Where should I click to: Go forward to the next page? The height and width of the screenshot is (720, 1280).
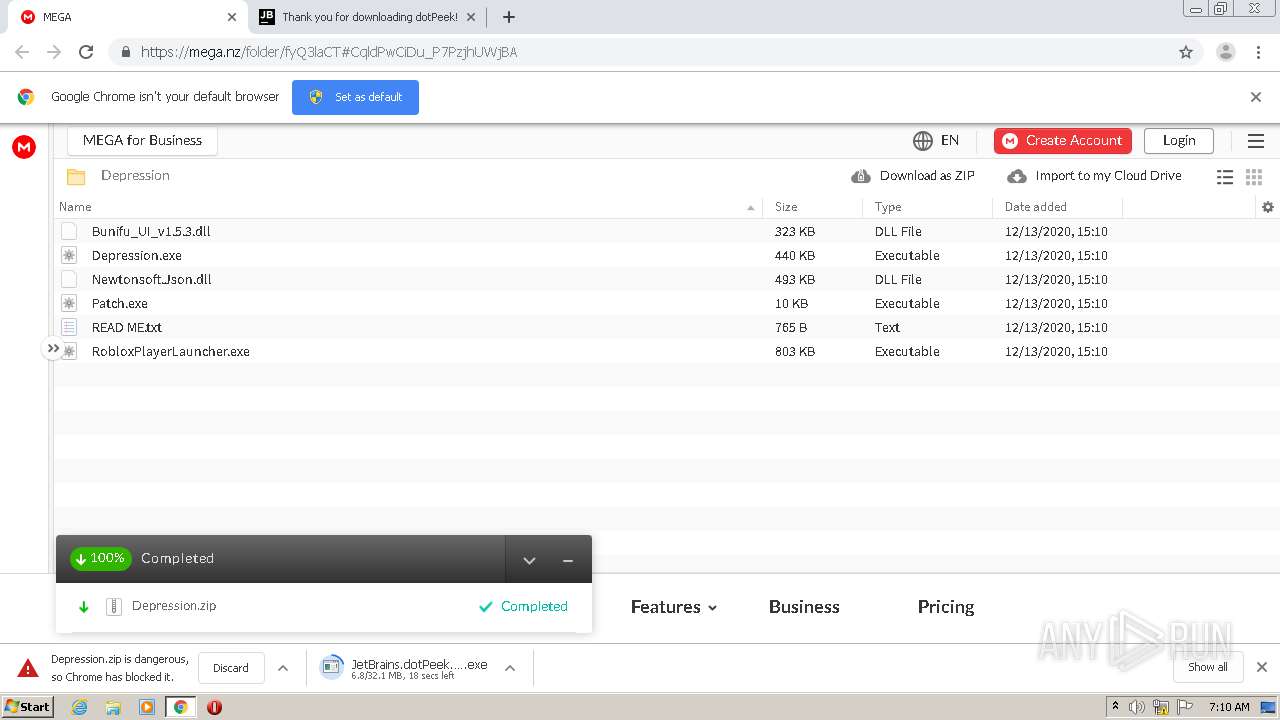(x=54, y=52)
